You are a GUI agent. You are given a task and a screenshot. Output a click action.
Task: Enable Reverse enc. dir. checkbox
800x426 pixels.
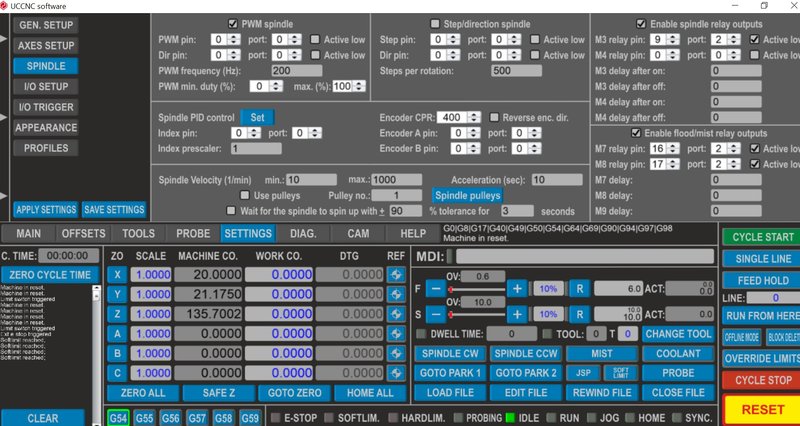point(494,117)
